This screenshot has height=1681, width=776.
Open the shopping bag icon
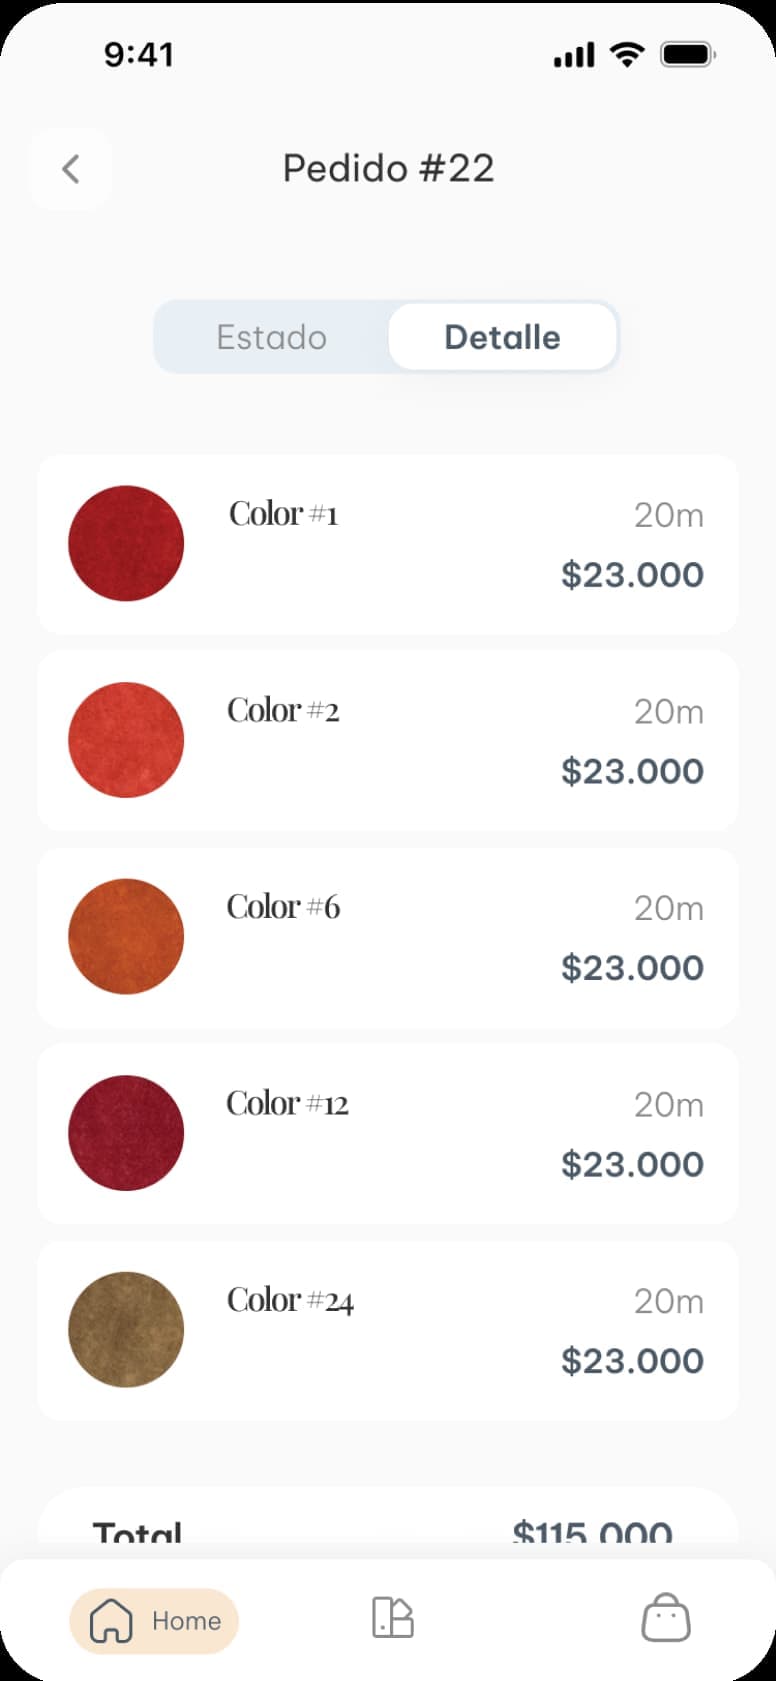(x=665, y=1618)
